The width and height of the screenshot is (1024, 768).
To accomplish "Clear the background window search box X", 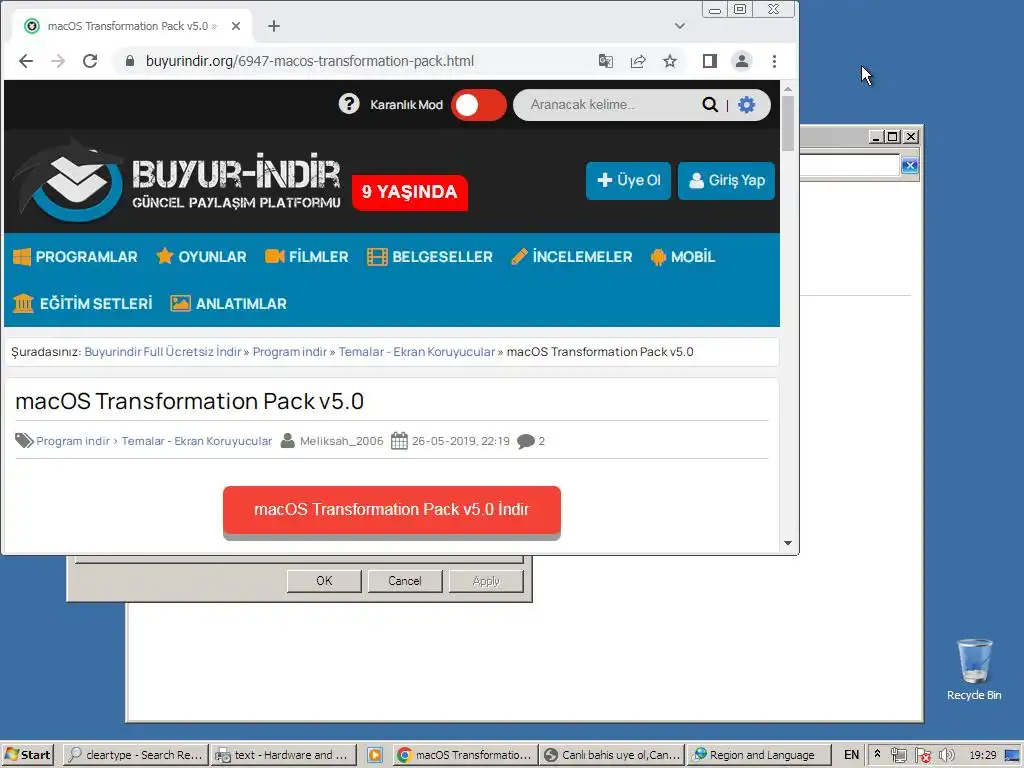I will pyautogui.click(x=910, y=166).
